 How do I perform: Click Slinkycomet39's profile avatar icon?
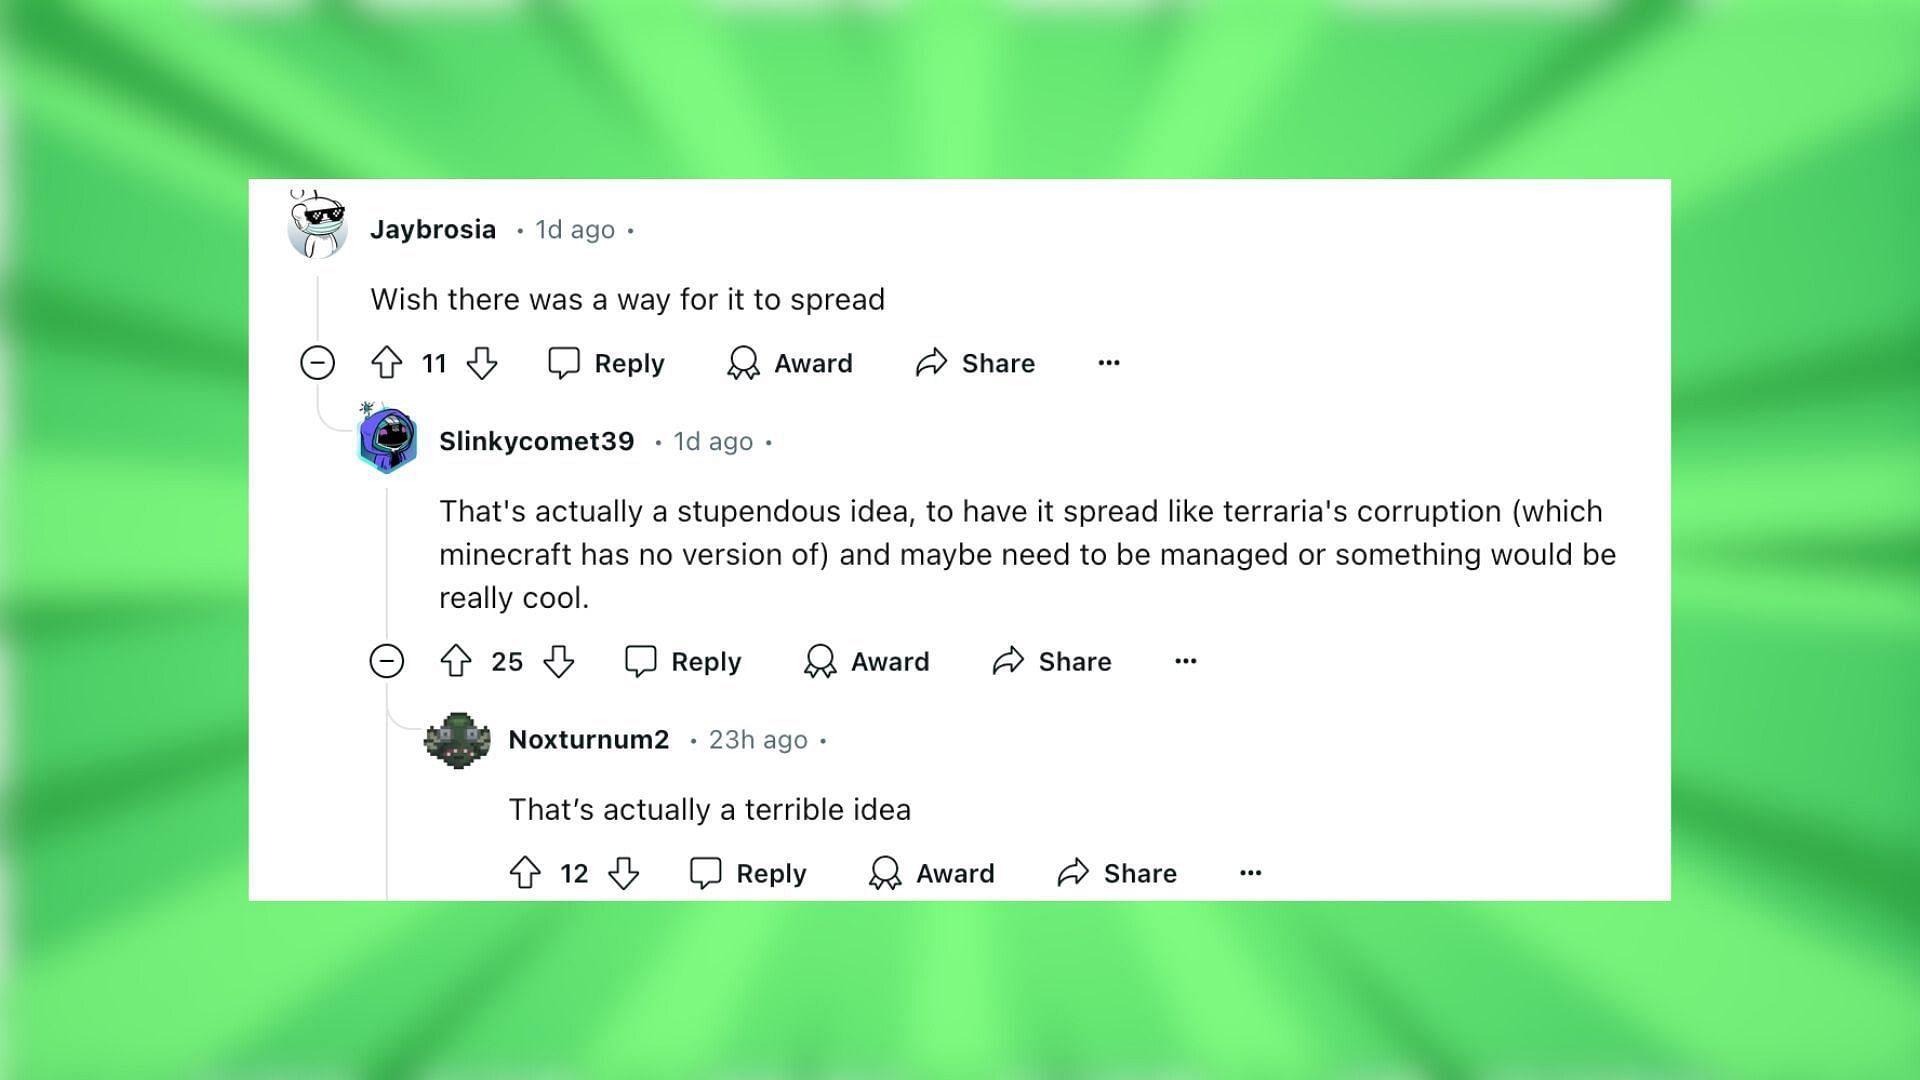388,439
